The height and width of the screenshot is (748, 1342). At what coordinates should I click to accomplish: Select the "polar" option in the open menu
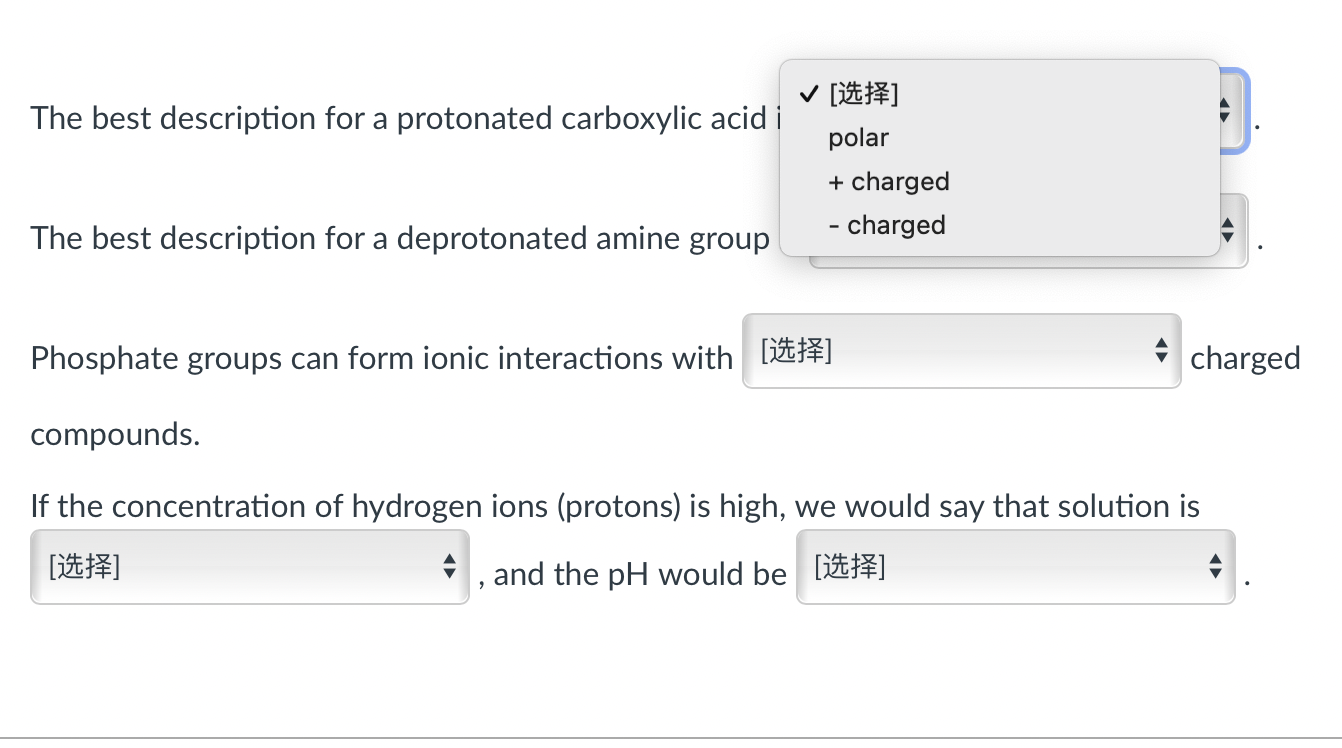click(x=859, y=138)
